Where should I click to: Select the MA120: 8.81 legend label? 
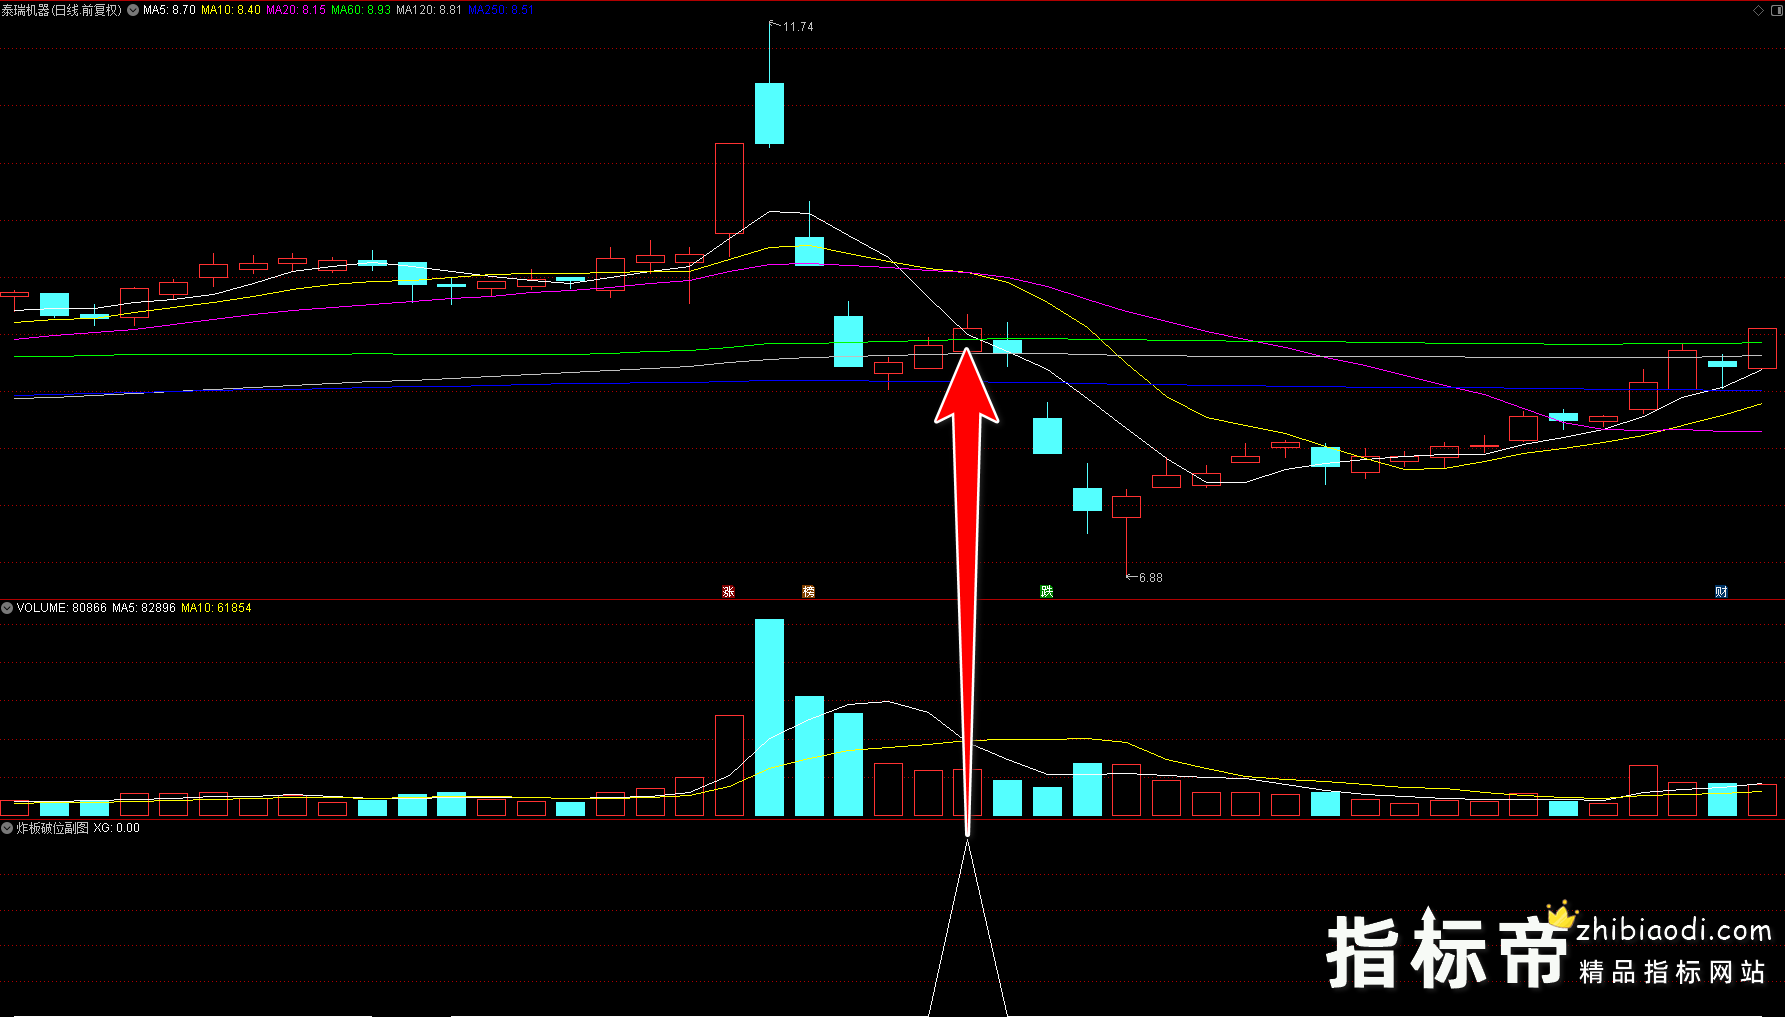(429, 10)
